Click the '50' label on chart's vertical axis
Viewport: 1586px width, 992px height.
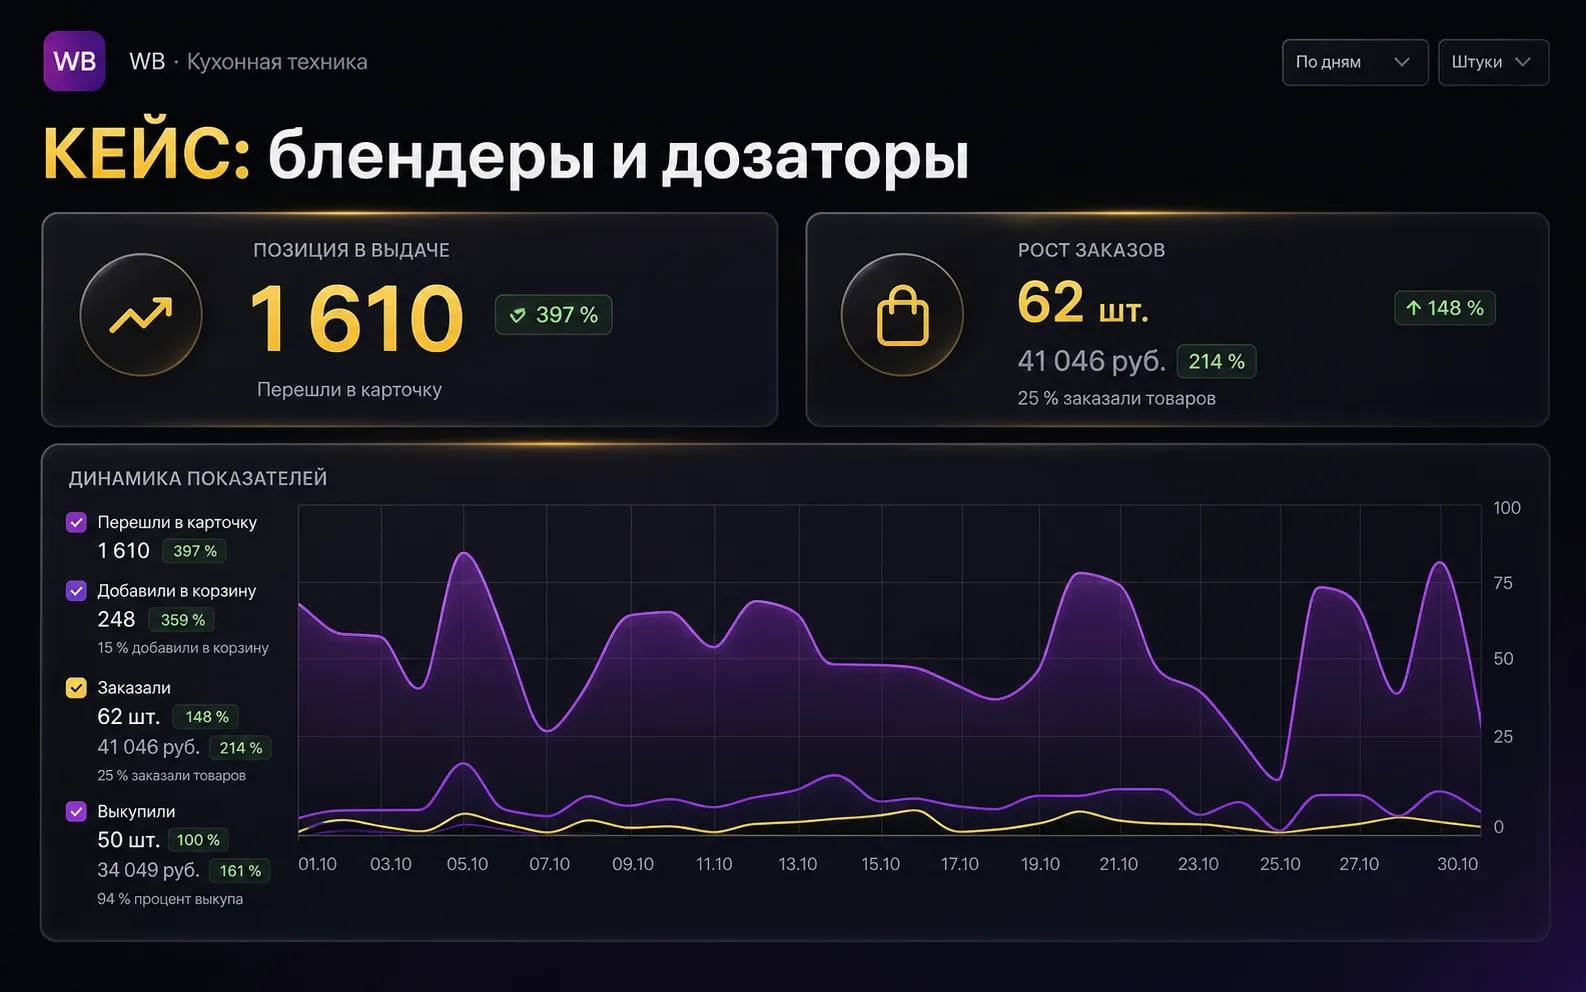coord(1503,659)
